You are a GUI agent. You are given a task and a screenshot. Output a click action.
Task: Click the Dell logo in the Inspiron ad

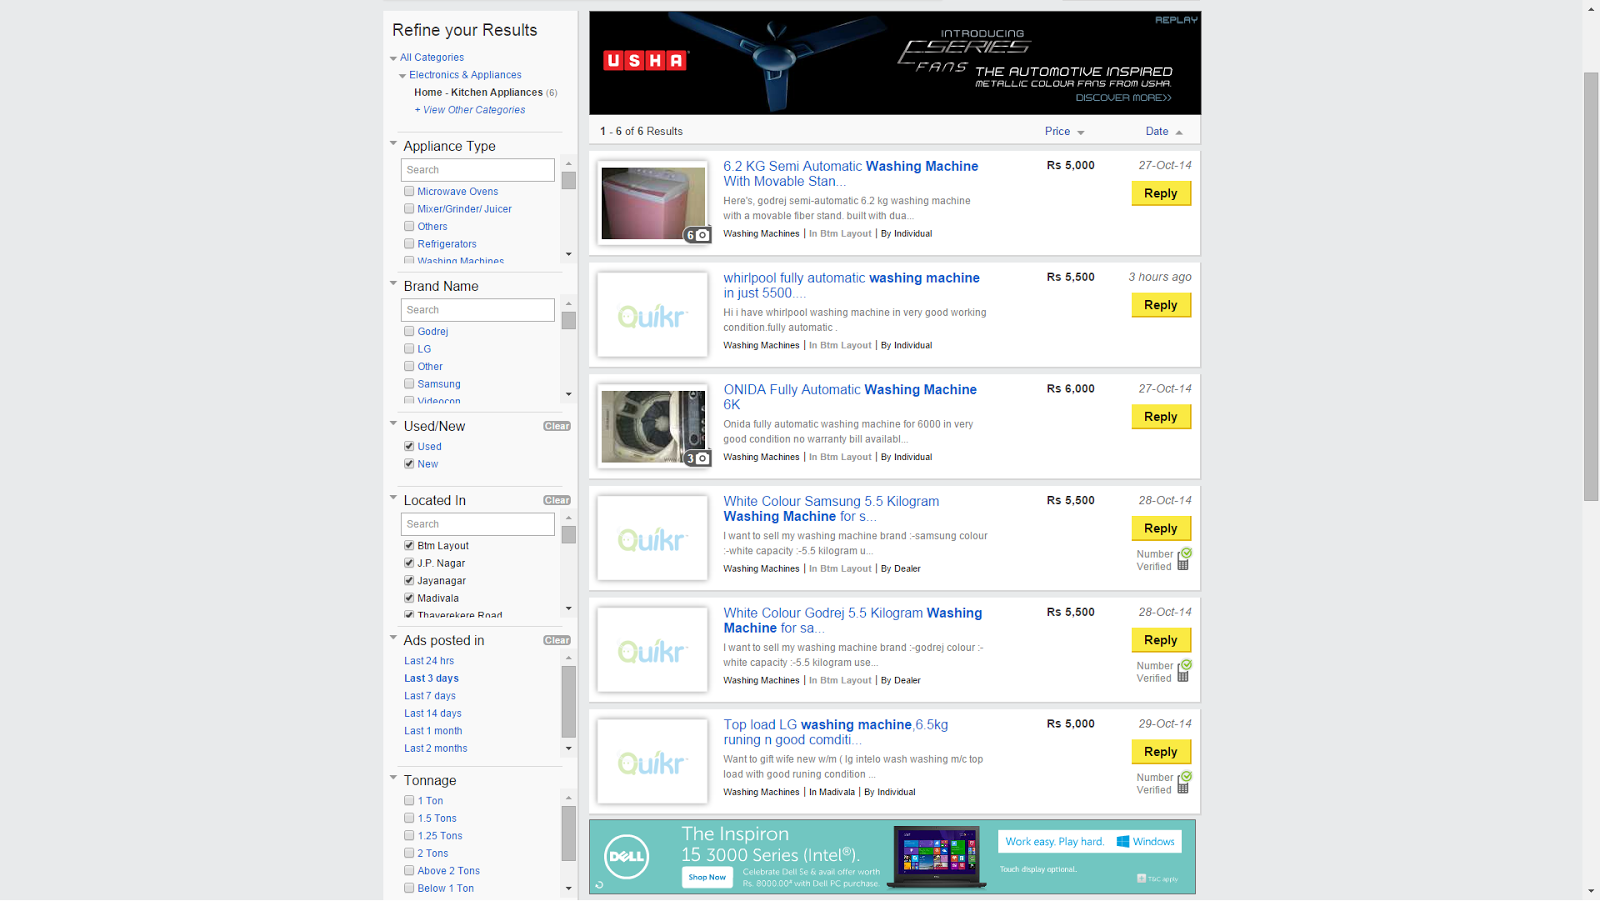click(x=627, y=856)
